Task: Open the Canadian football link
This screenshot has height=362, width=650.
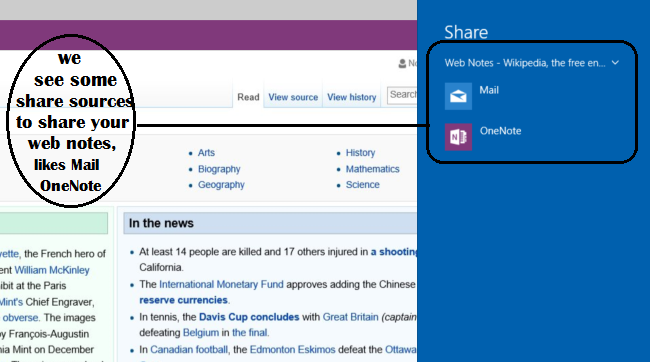Action: (189, 350)
